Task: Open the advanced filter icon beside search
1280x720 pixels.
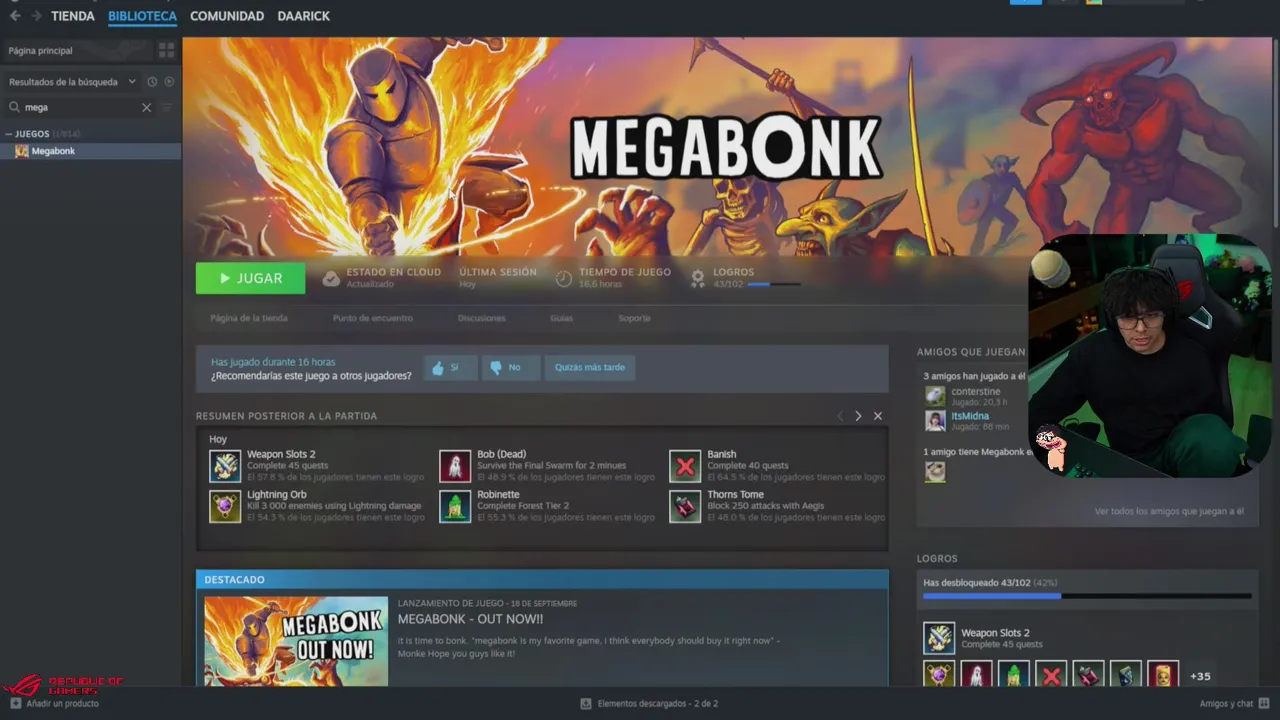Action: (167, 107)
